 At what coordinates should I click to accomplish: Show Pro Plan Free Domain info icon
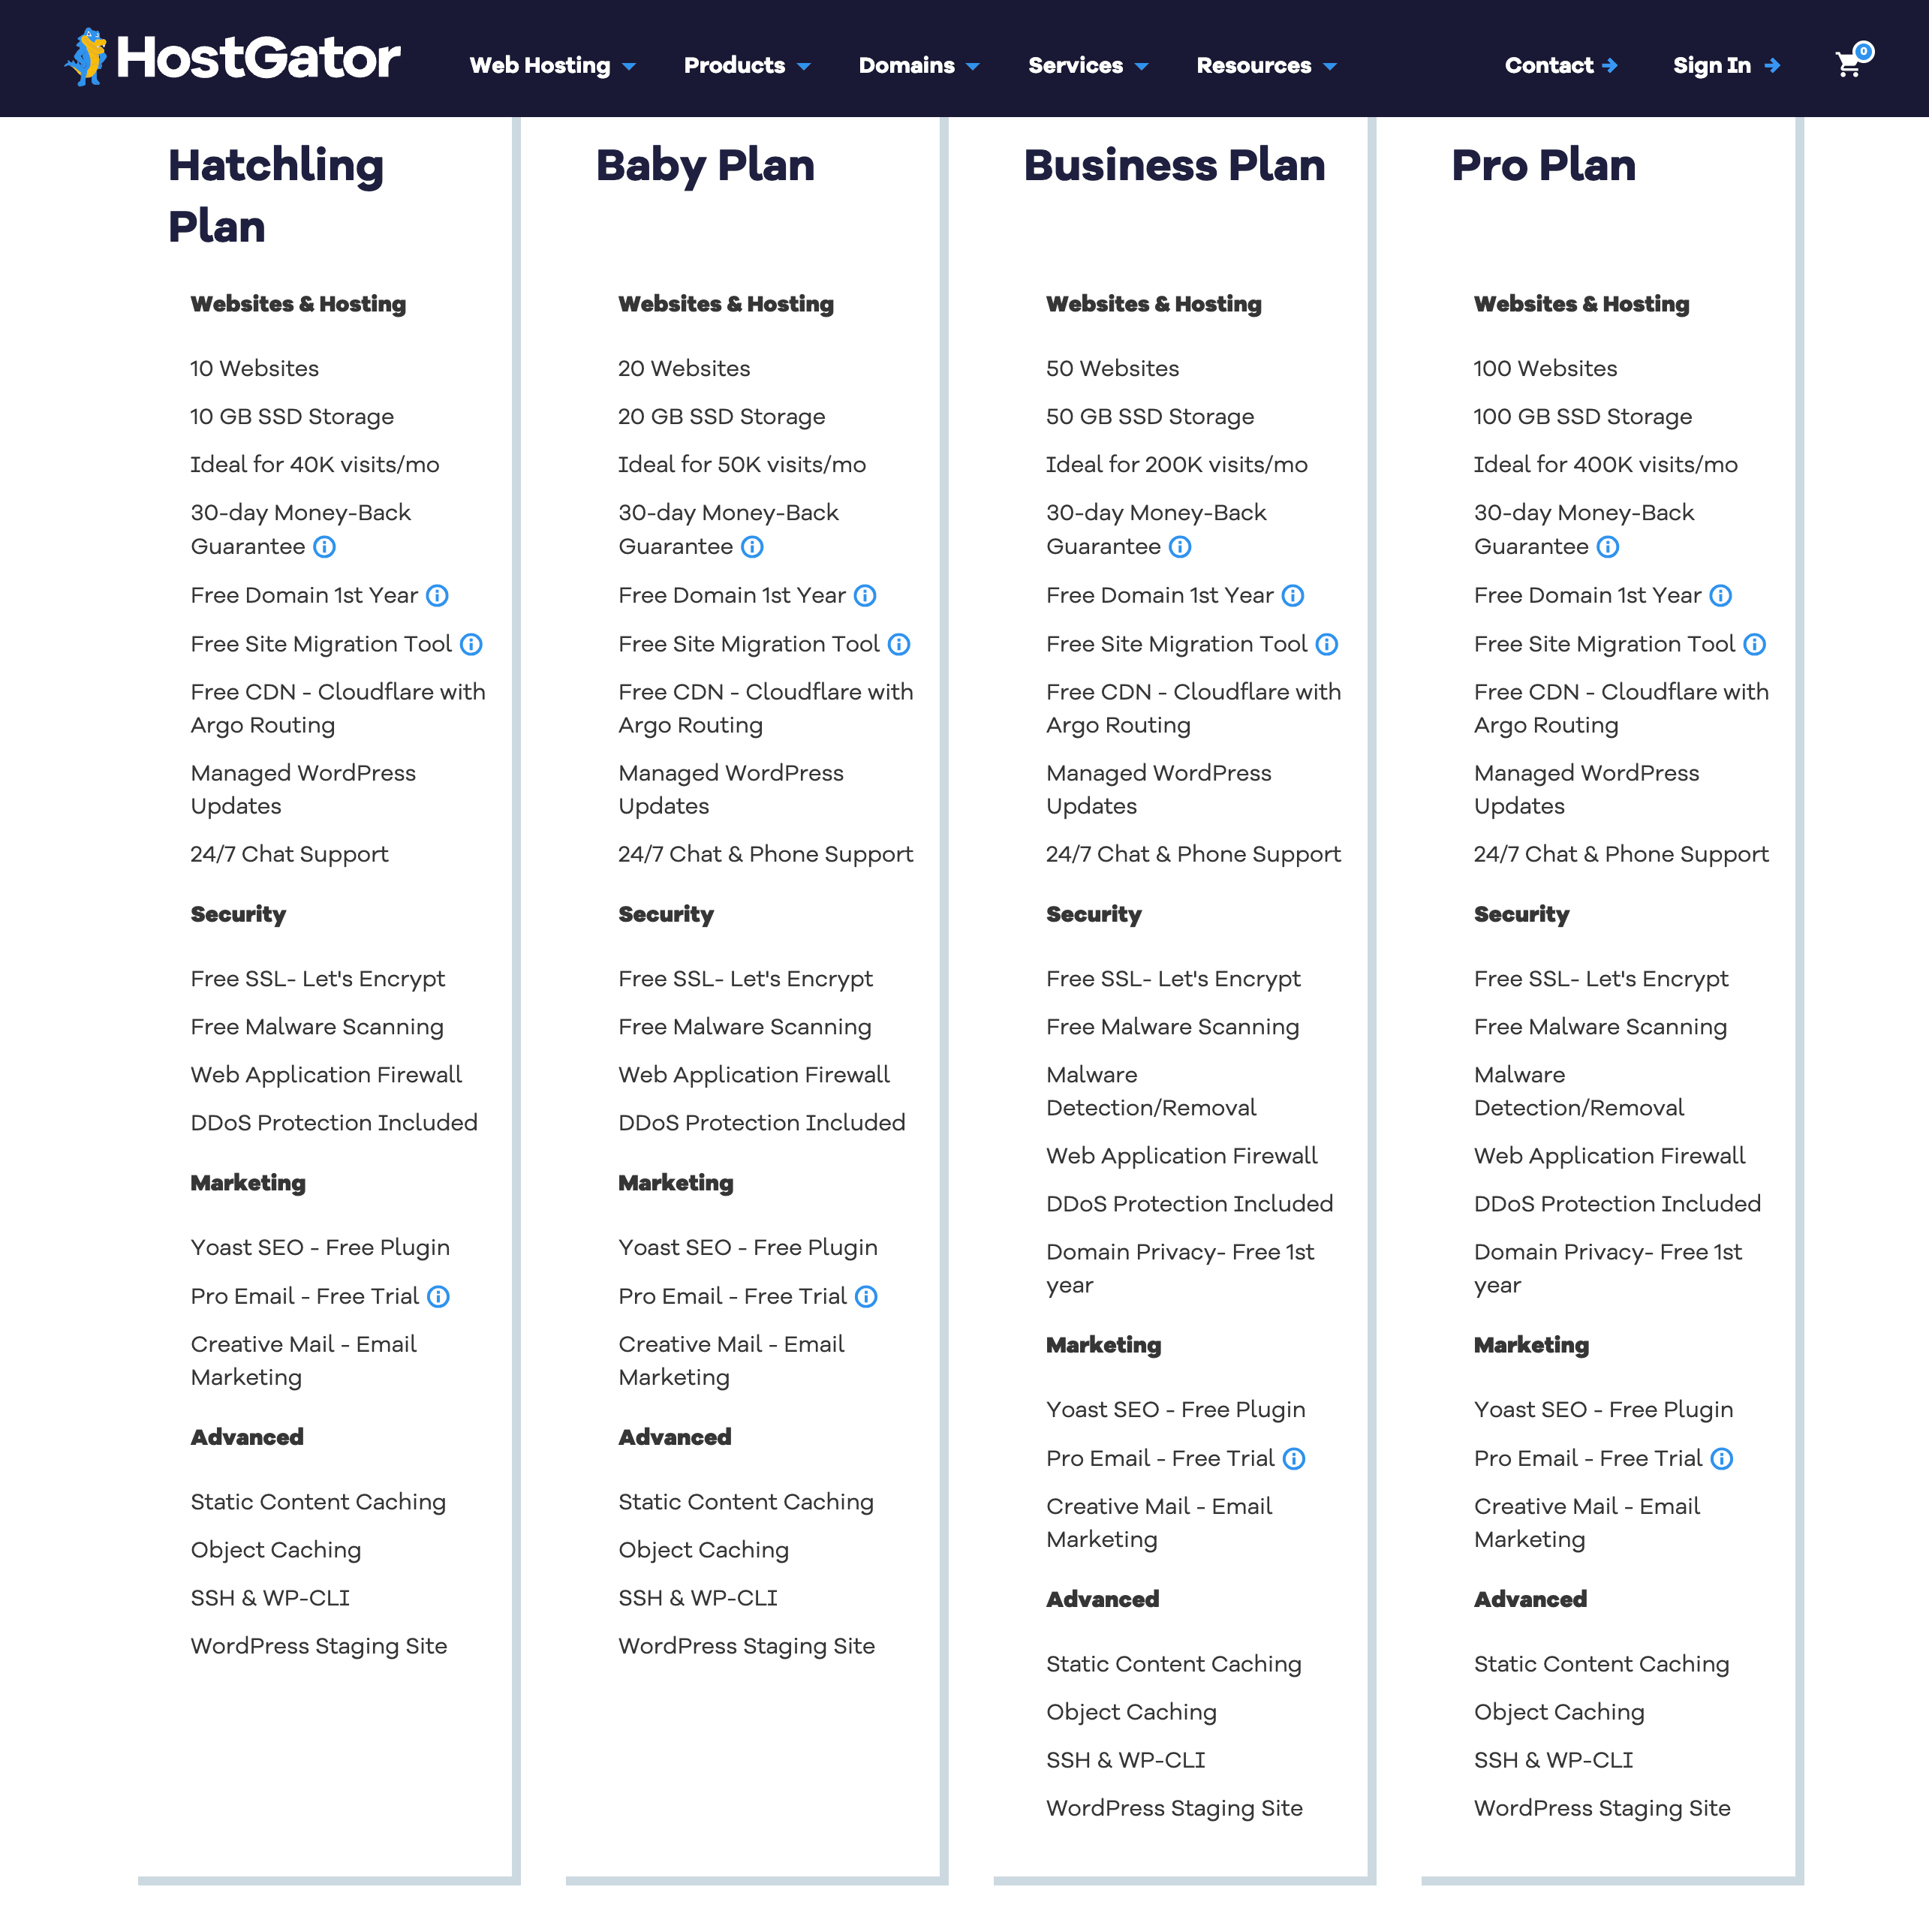pyautogui.click(x=1720, y=596)
